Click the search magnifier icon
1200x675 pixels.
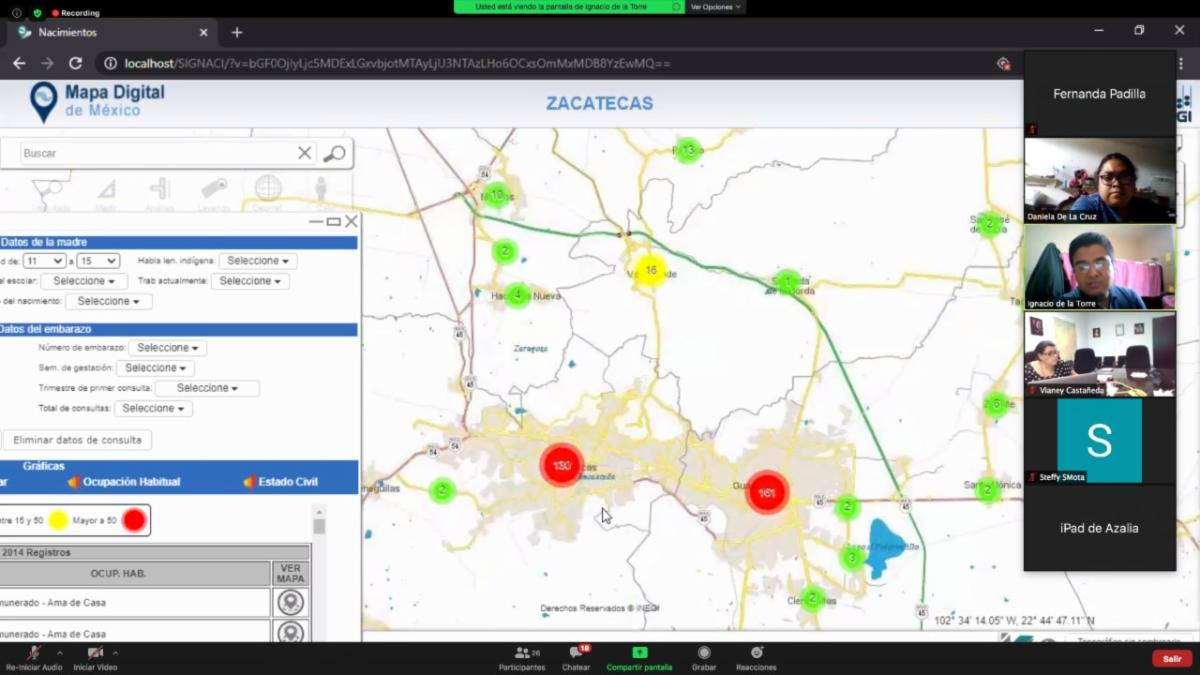click(335, 153)
